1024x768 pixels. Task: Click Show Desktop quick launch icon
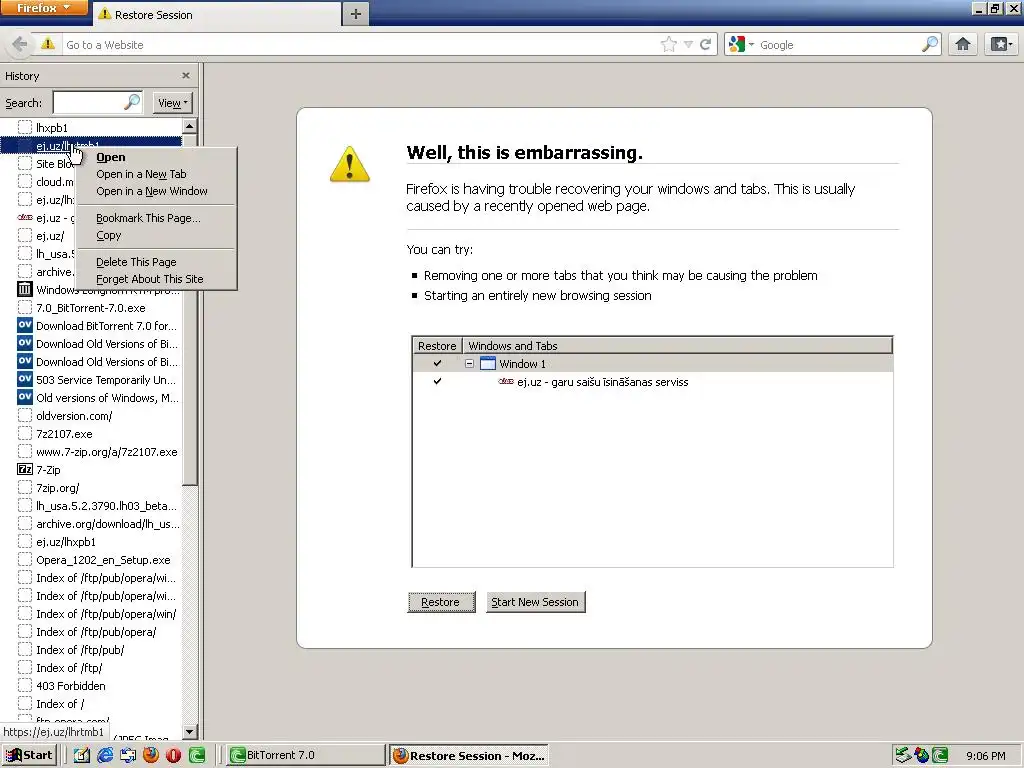tap(82, 756)
